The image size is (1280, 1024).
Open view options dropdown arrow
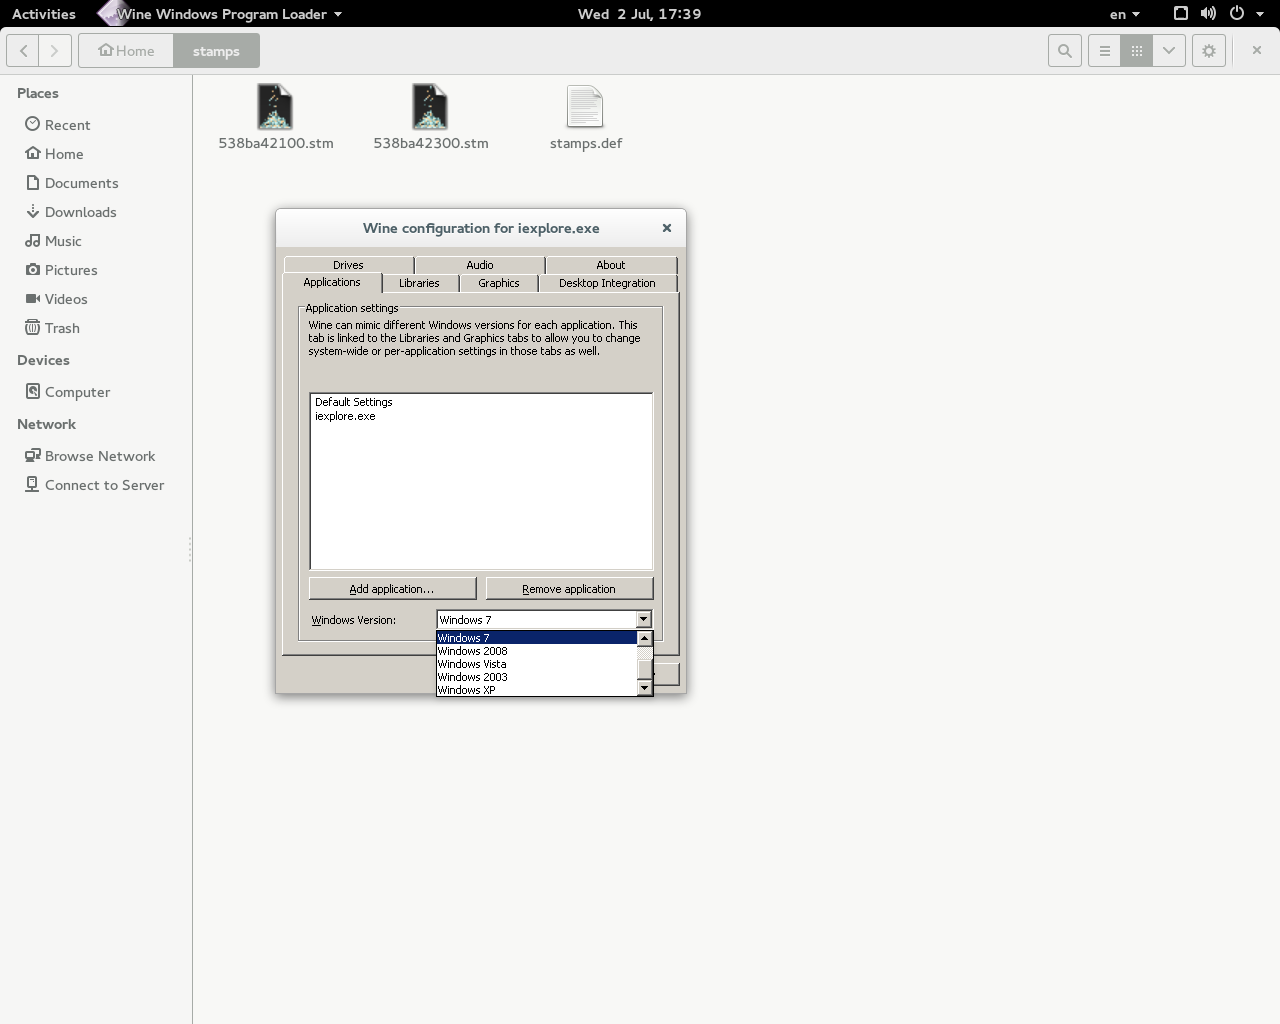1169,51
